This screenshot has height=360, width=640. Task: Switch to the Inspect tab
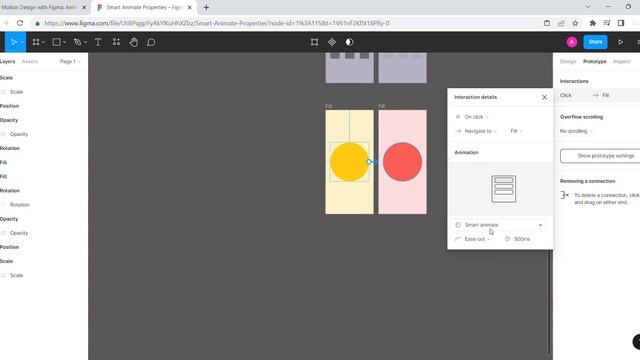(622, 62)
